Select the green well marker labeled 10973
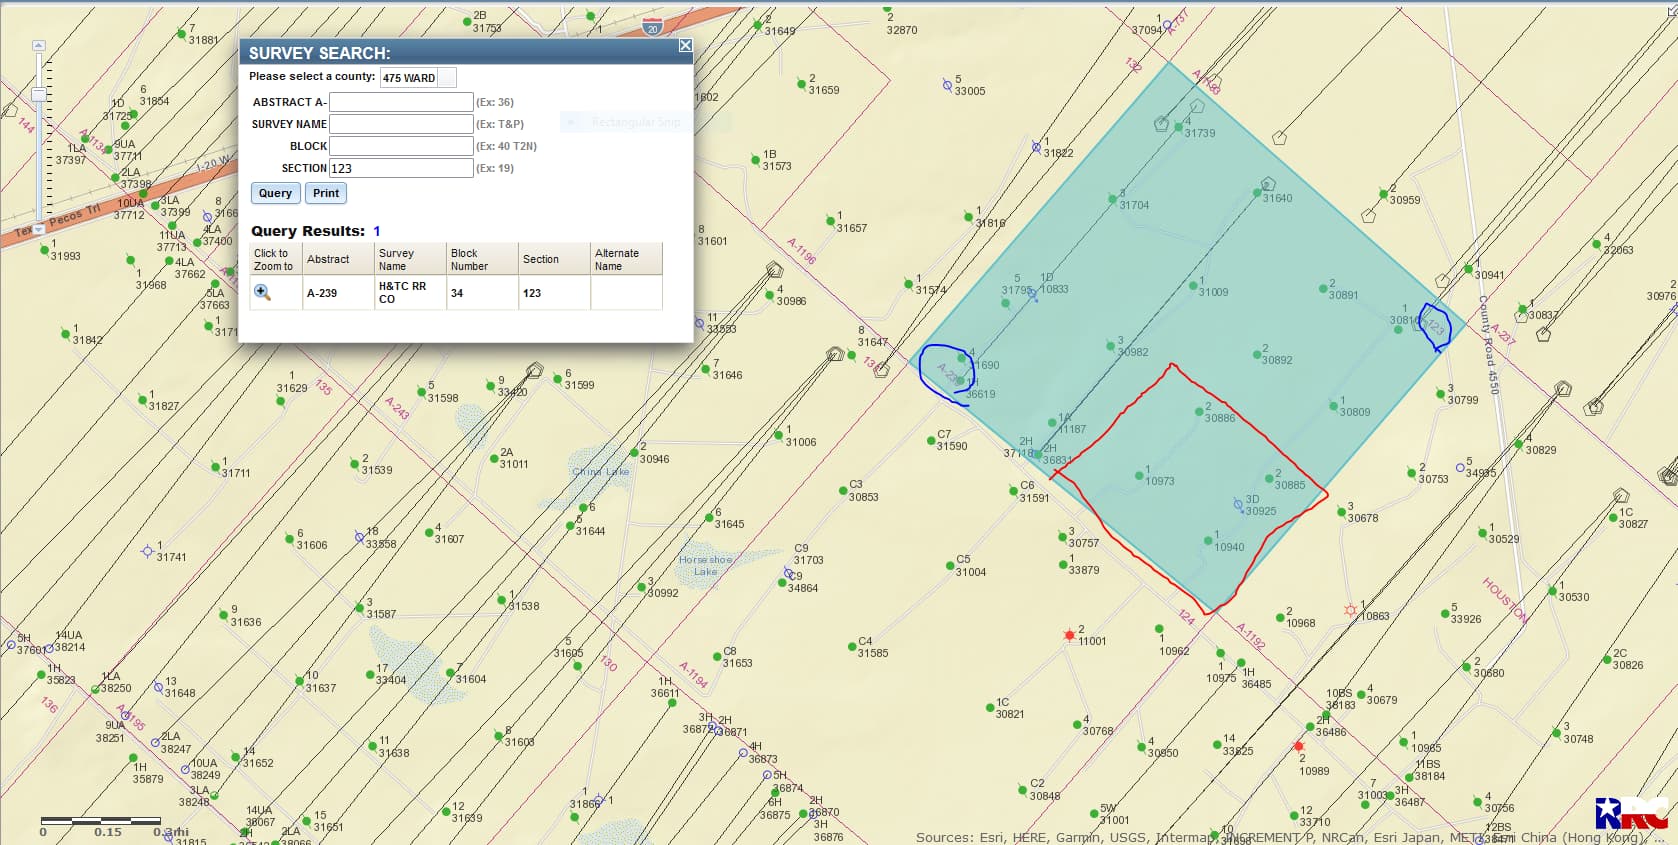1678x845 pixels. pyautogui.click(x=1138, y=475)
